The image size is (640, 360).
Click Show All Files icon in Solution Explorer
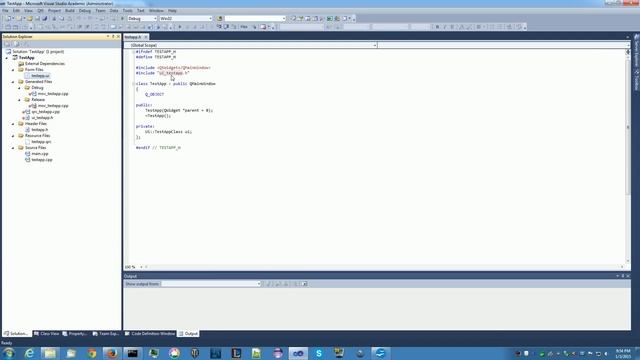coord(17,44)
